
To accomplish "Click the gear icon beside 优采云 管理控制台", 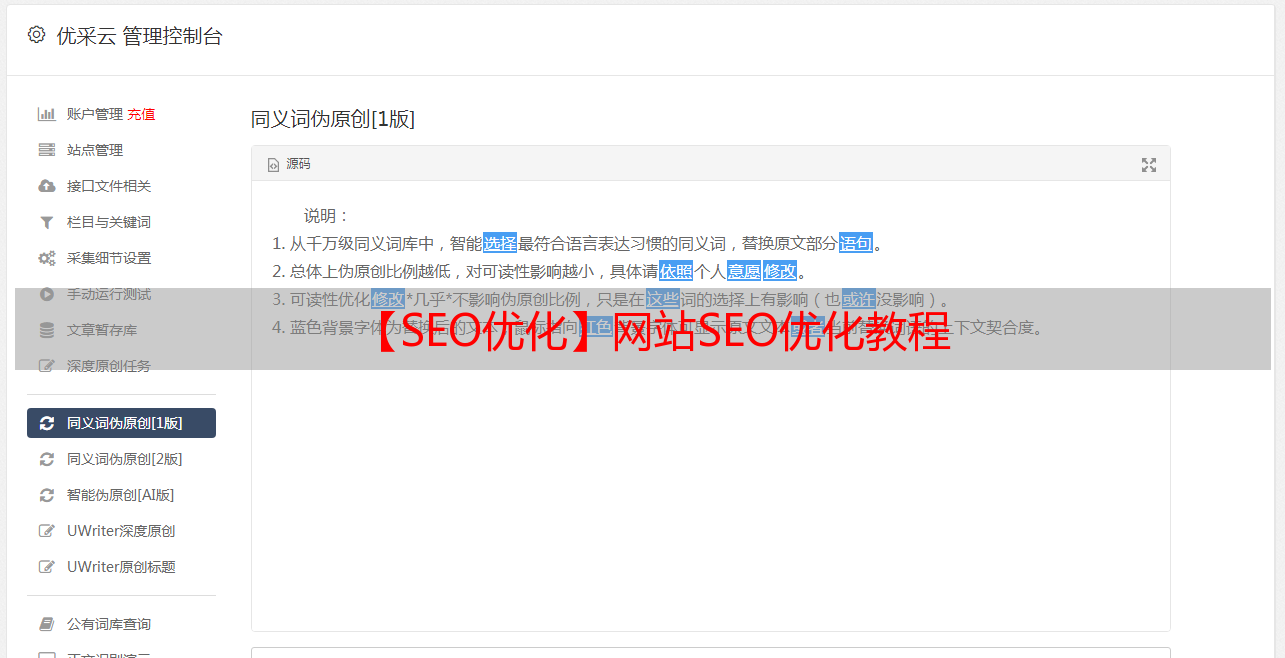I will coord(37,35).
